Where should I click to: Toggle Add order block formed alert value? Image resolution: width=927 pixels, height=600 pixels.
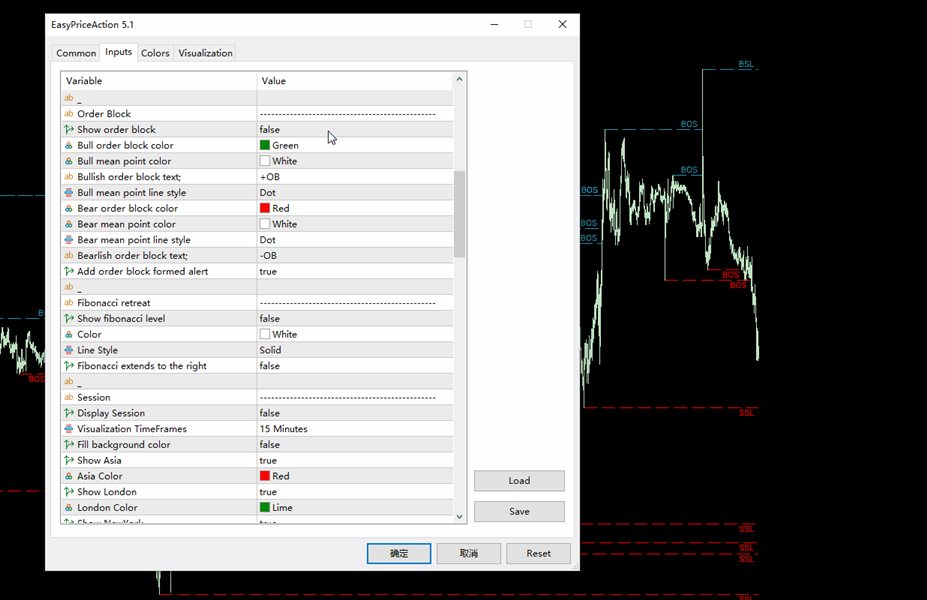(x=354, y=272)
